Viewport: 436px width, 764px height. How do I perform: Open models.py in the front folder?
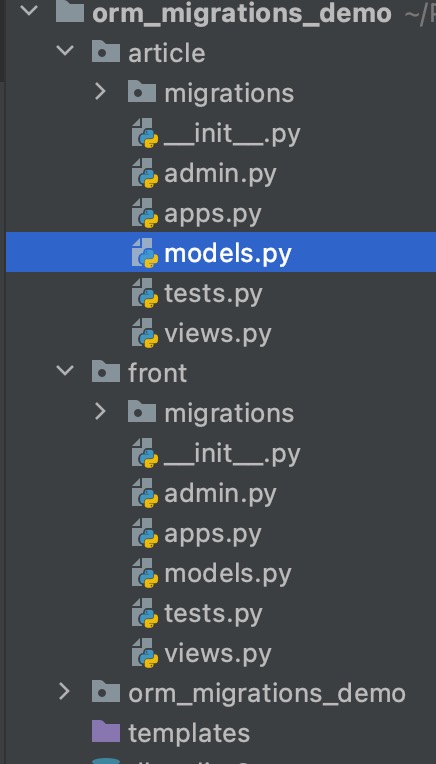227,574
